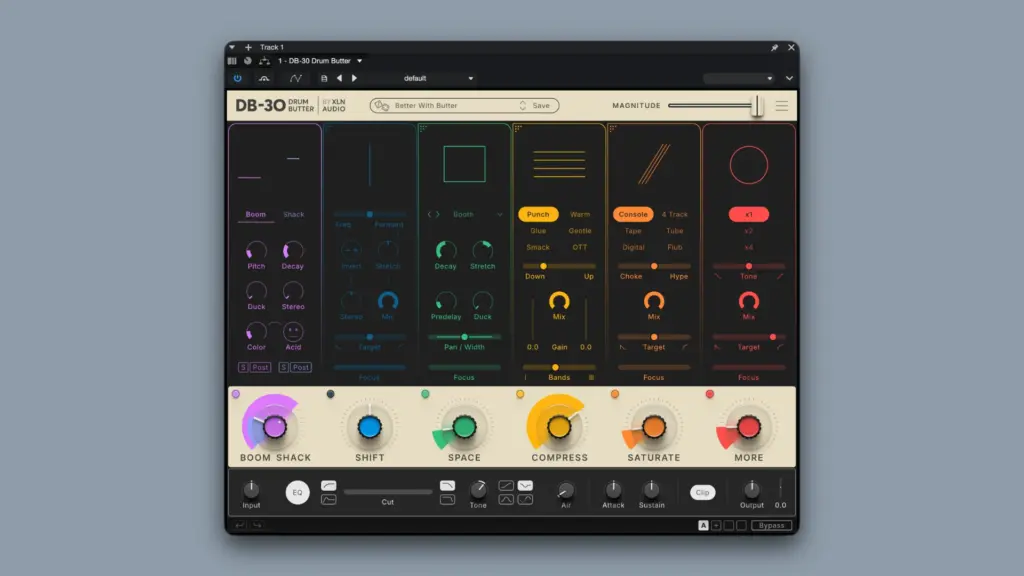Open the plugin routing icon
The width and height of the screenshot is (1024, 576).
click(264, 61)
